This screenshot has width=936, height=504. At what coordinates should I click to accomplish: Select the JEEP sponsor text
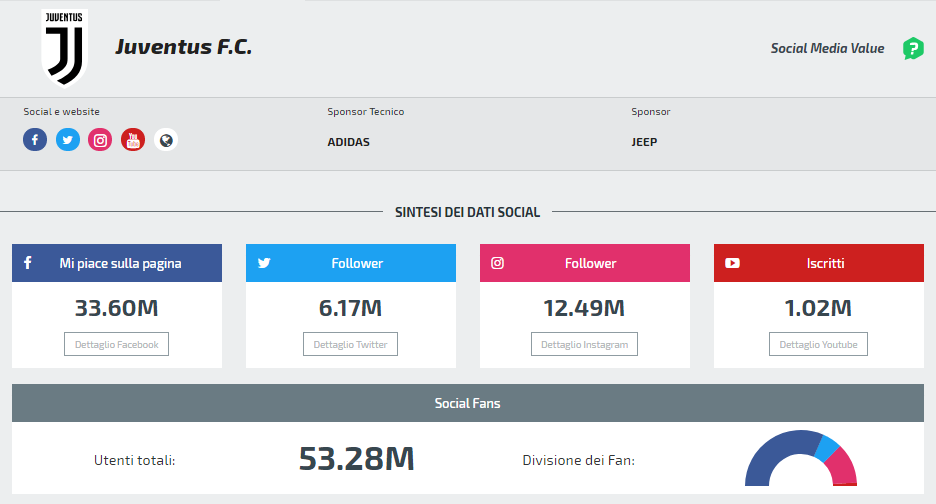pos(644,142)
